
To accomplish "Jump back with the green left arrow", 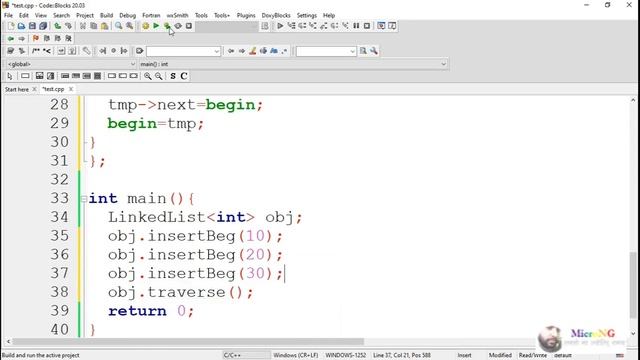I will [11, 38].
